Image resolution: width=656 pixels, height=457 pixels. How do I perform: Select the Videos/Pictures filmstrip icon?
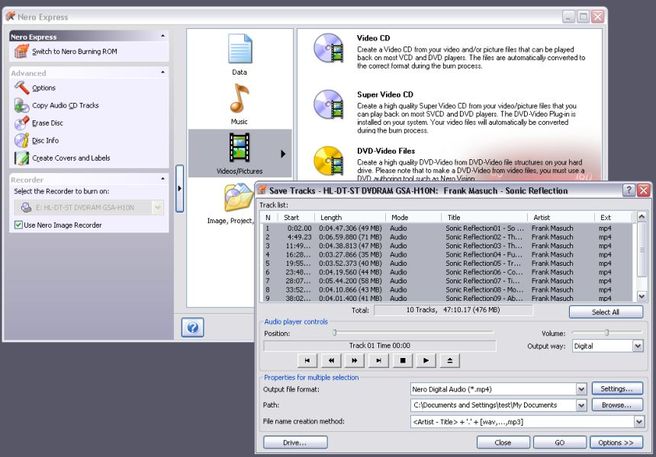(x=239, y=147)
